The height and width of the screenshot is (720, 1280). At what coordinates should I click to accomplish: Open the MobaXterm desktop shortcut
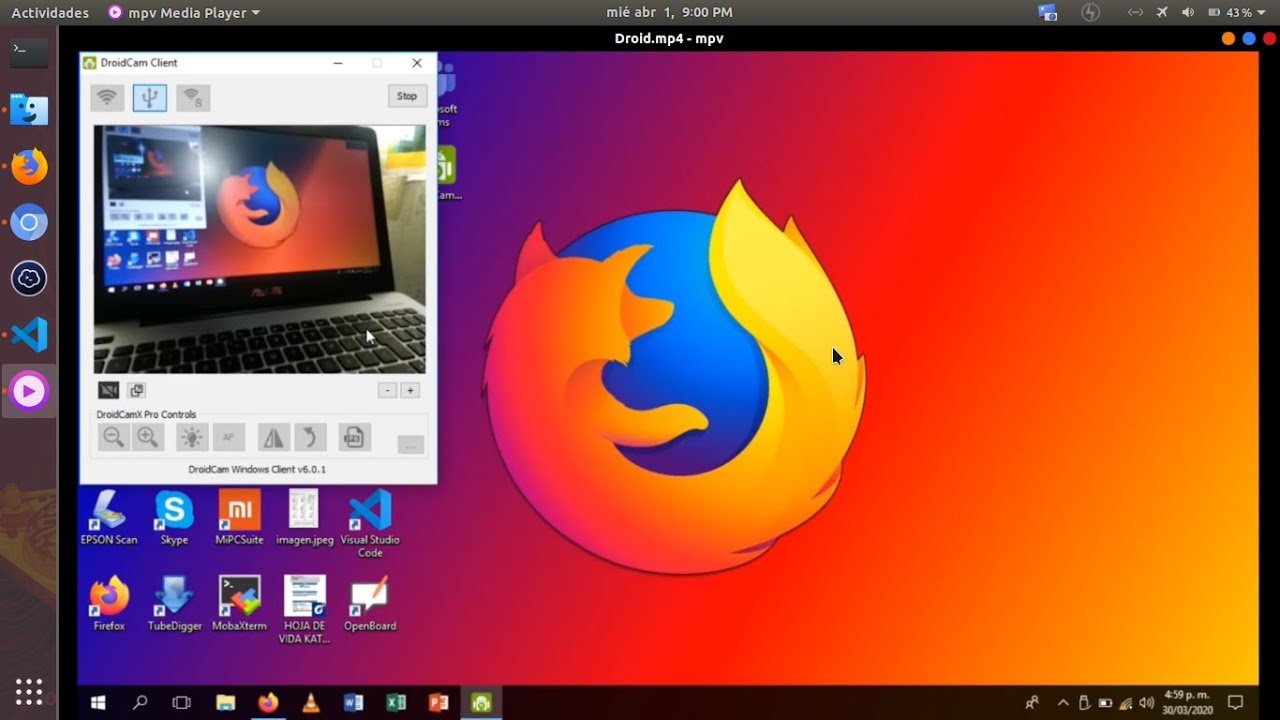pos(239,603)
